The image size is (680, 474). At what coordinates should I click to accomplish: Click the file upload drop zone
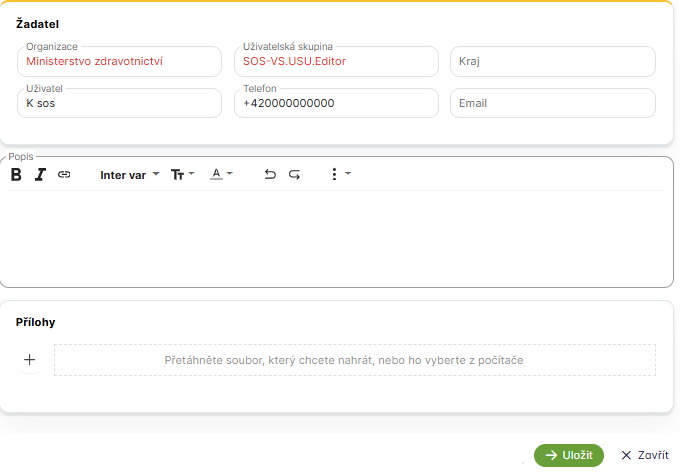pos(355,360)
